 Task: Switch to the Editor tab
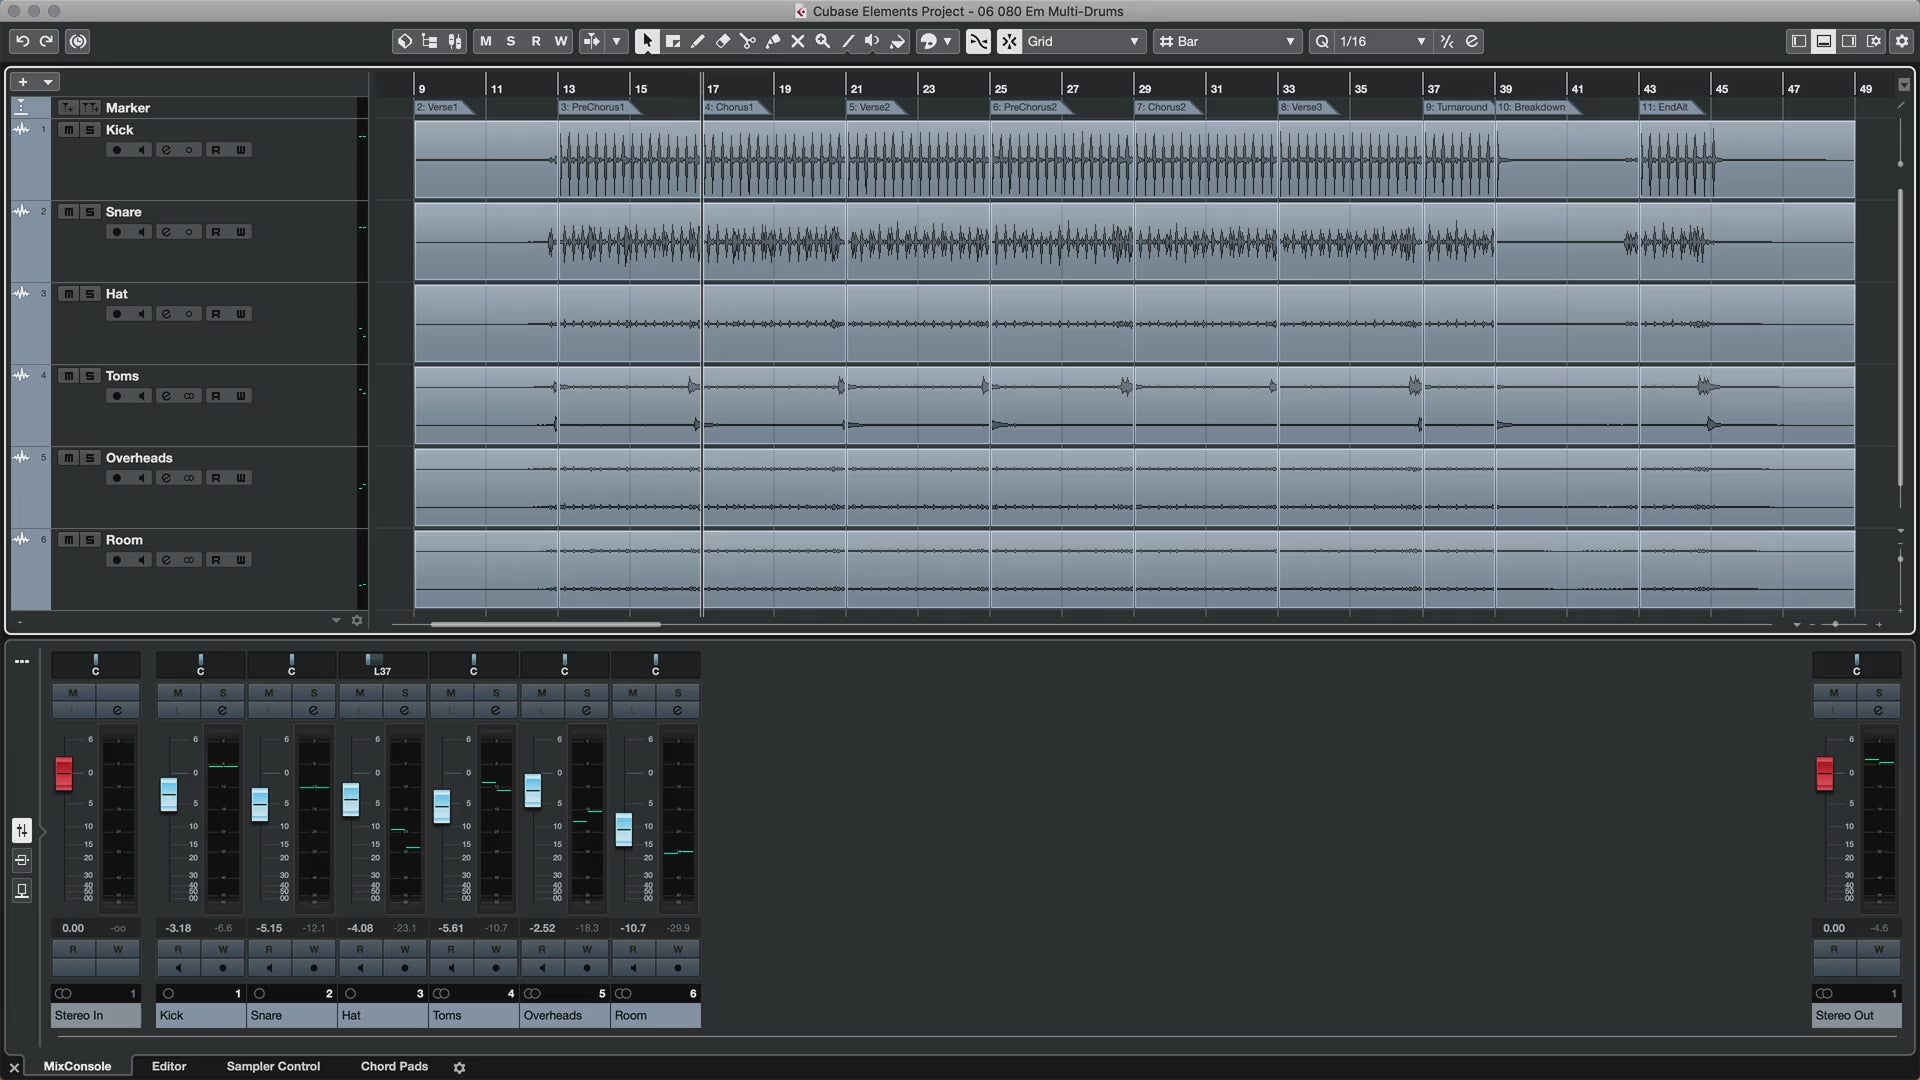[169, 1066]
